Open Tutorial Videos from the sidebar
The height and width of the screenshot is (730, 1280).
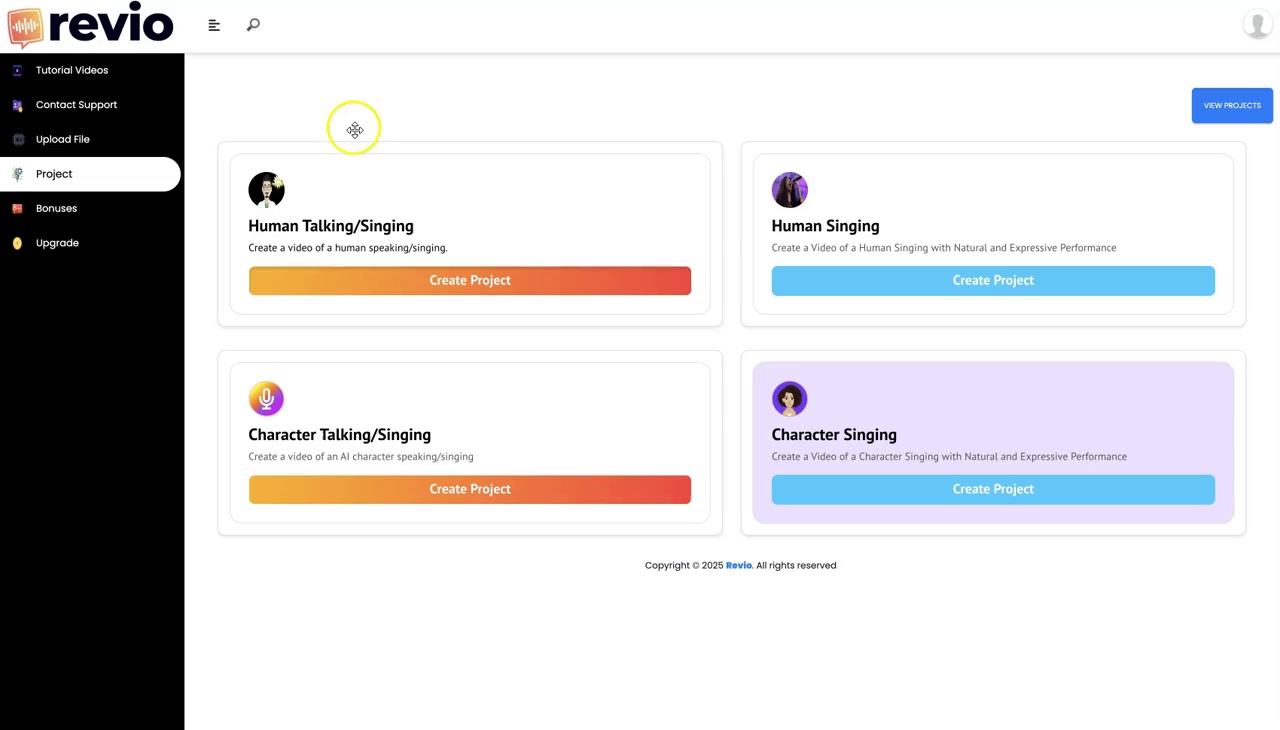tap(72, 70)
